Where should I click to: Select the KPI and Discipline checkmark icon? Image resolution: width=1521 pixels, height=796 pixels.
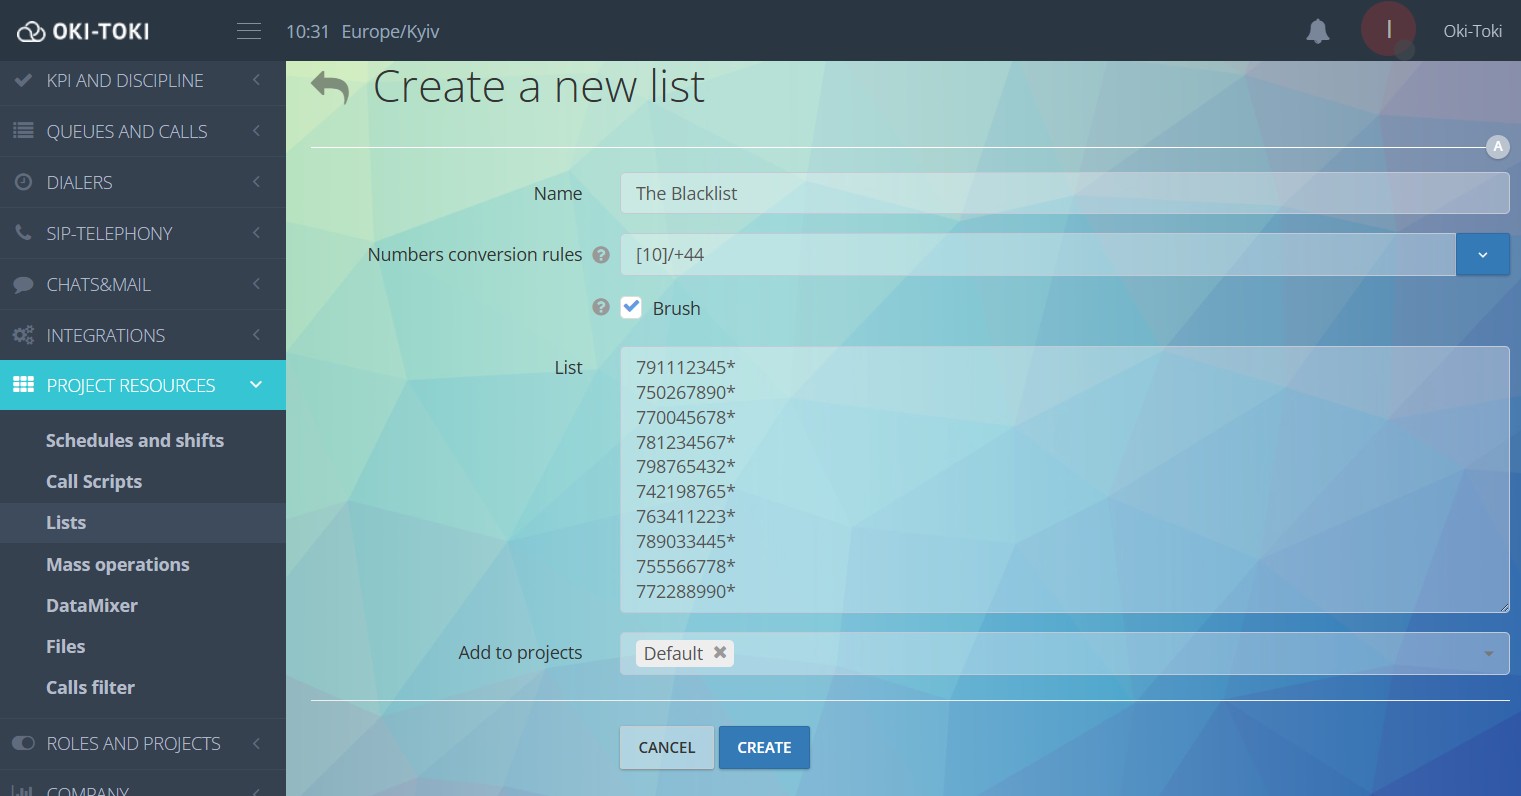(x=22, y=80)
